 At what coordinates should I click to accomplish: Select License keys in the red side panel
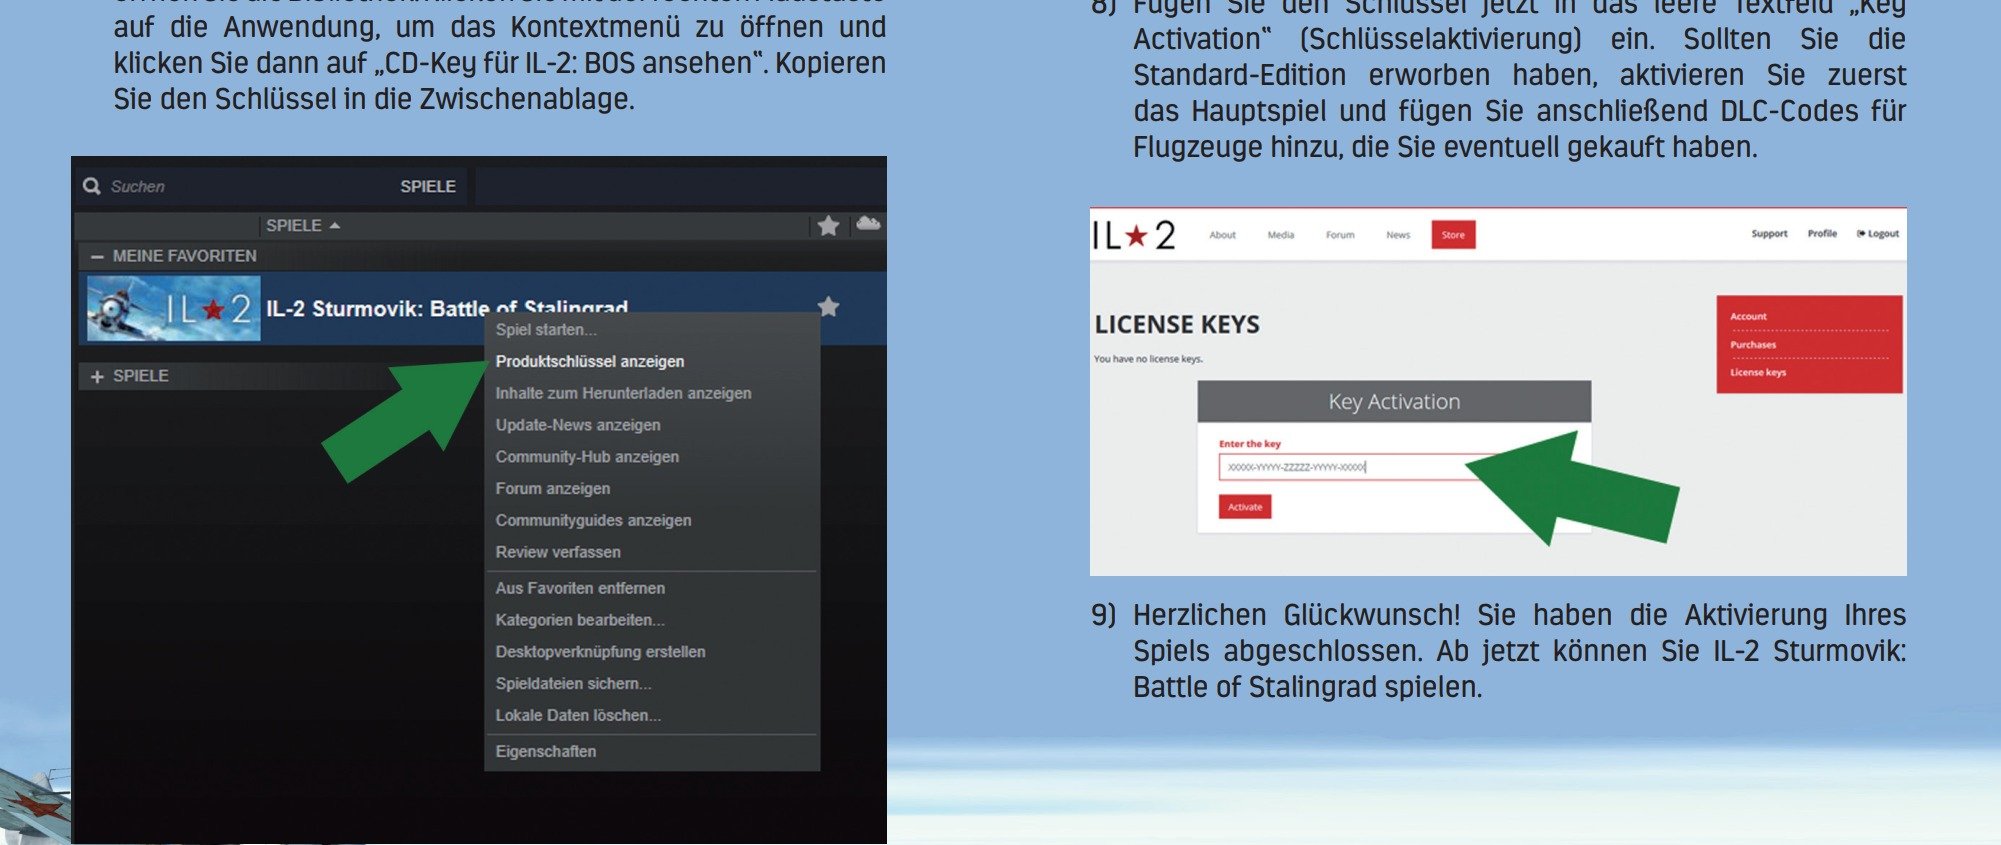pyautogui.click(x=1758, y=373)
